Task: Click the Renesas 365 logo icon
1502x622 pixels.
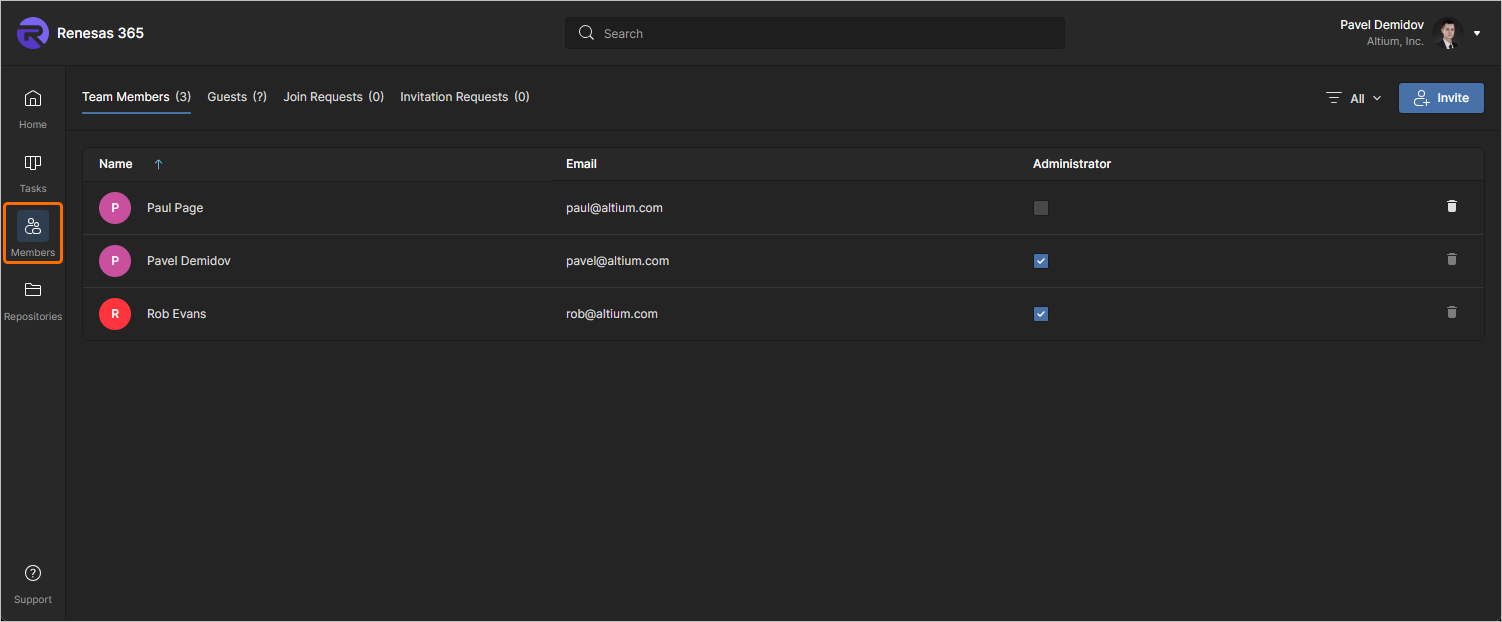Action: [x=33, y=33]
